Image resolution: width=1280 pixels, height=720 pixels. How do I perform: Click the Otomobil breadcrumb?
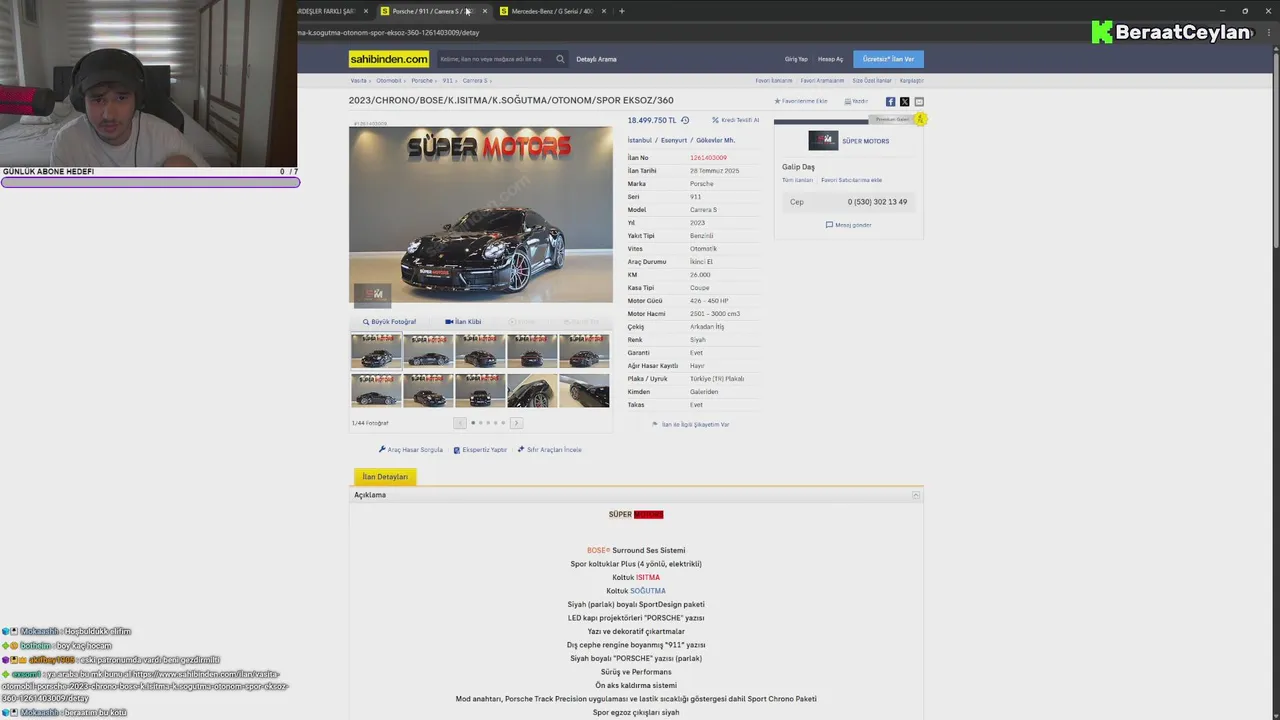(x=389, y=80)
